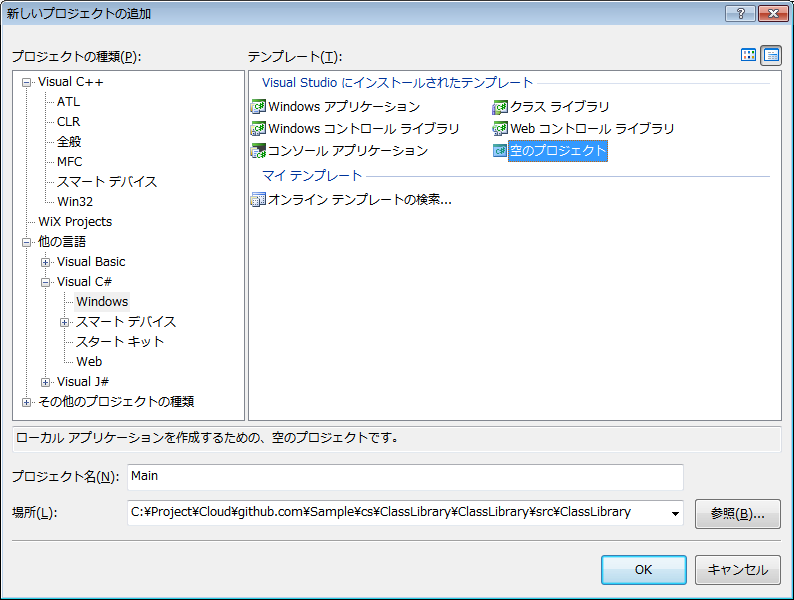Click コンソール アプリケーション template label
The height and width of the screenshot is (600, 794).
click(x=348, y=151)
